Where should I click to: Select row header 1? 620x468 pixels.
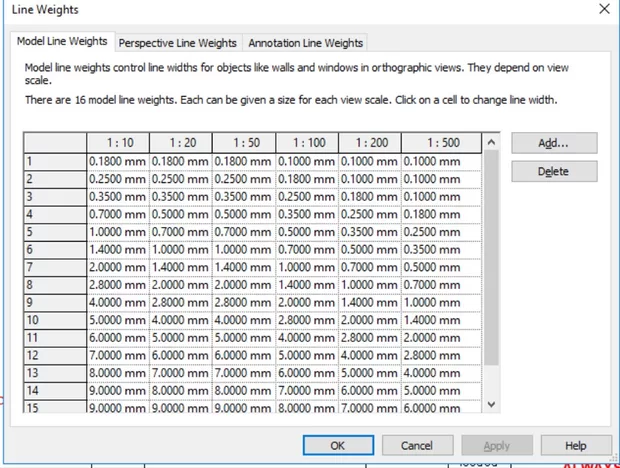click(x=55, y=162)
